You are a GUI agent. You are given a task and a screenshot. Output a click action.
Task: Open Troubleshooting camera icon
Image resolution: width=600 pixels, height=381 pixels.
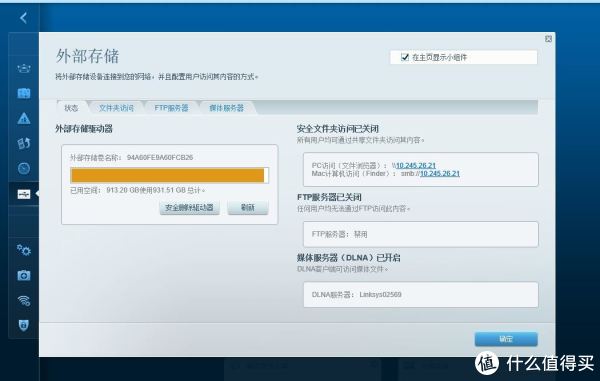[x=24, y=275]
